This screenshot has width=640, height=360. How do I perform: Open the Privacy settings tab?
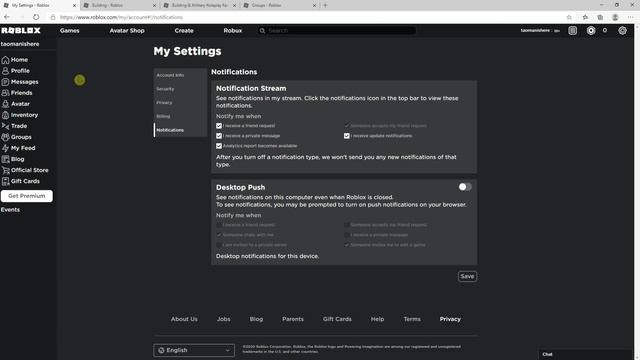point(164,102)
